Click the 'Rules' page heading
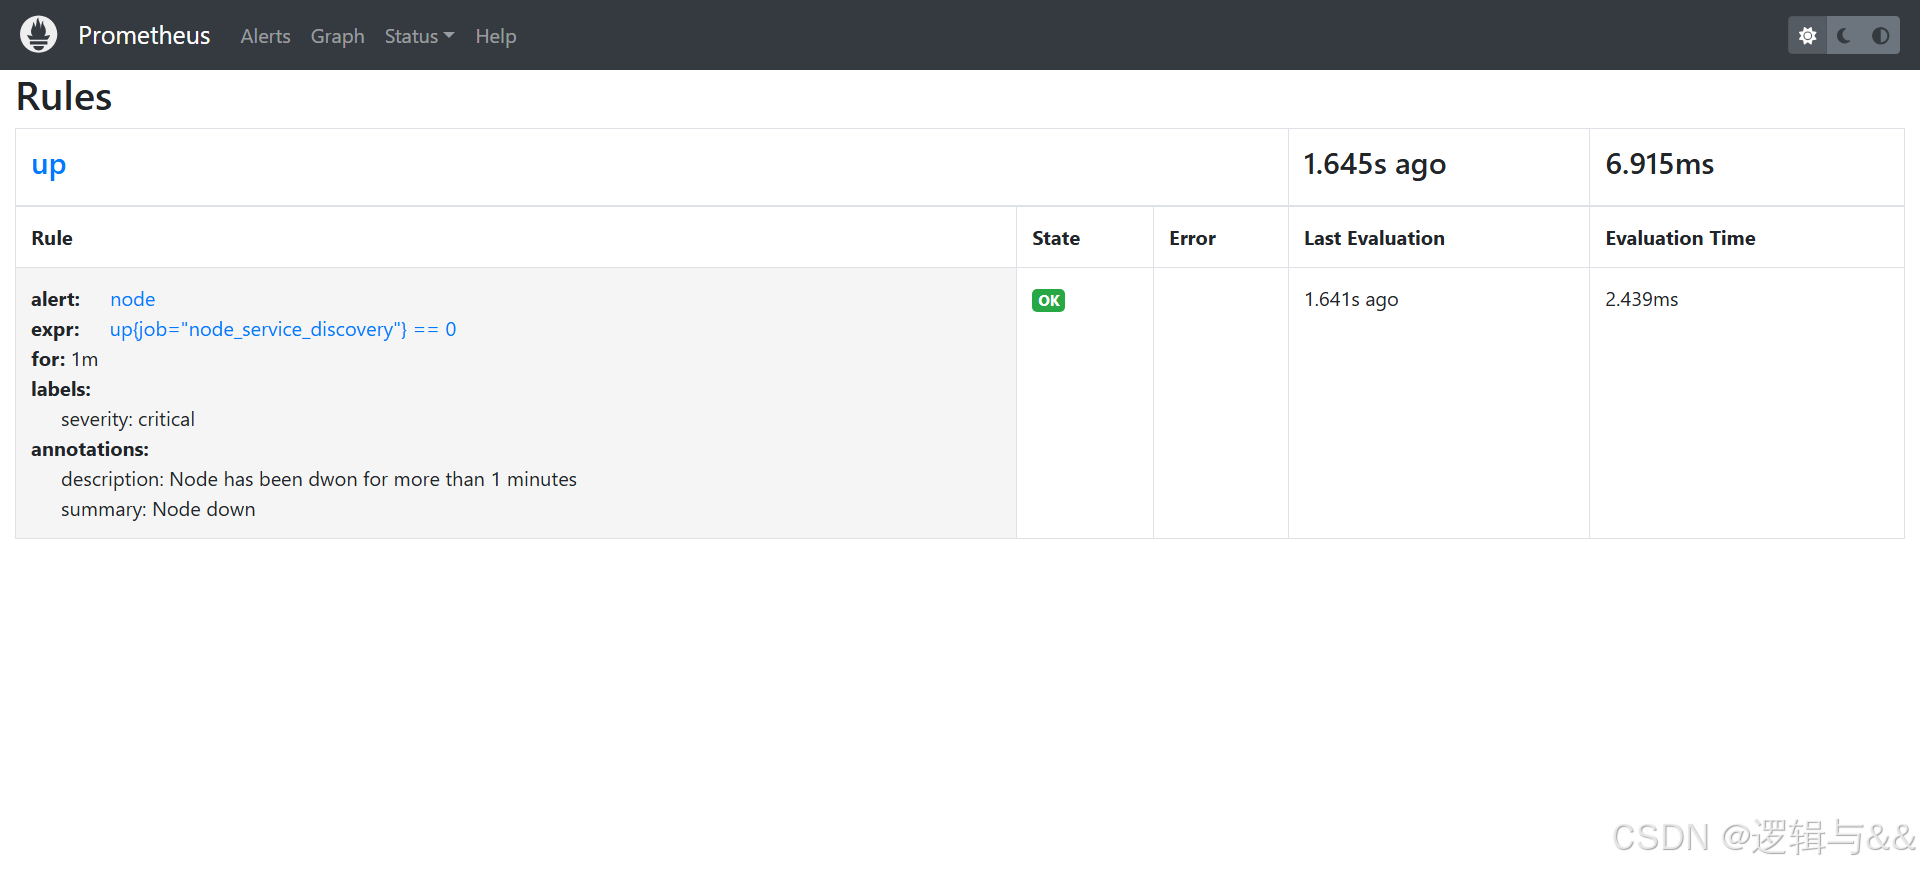Image resolution: width=1920 pixels, height=869 pixels. coord(64,97)
